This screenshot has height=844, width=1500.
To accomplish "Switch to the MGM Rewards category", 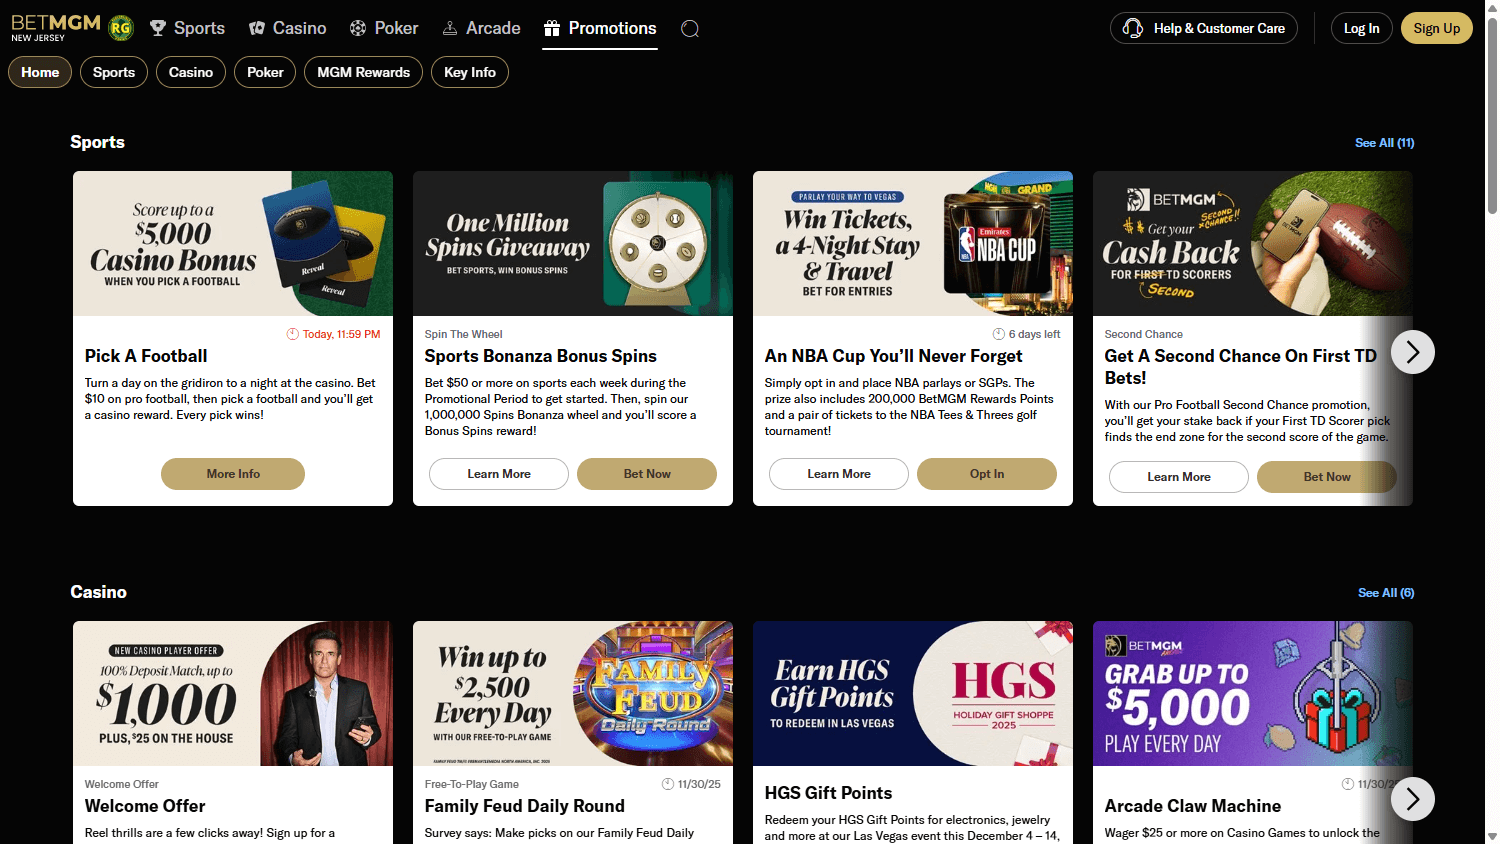I will 363,72.
